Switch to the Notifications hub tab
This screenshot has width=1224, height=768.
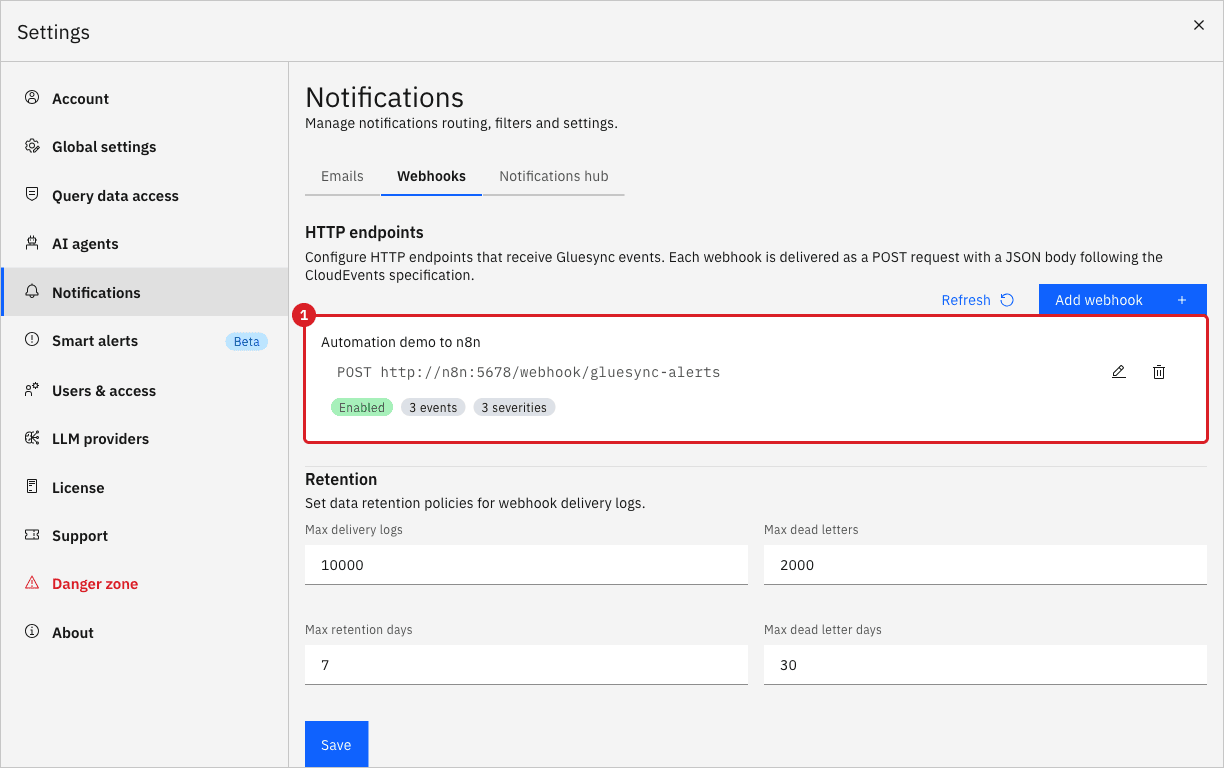554,176
